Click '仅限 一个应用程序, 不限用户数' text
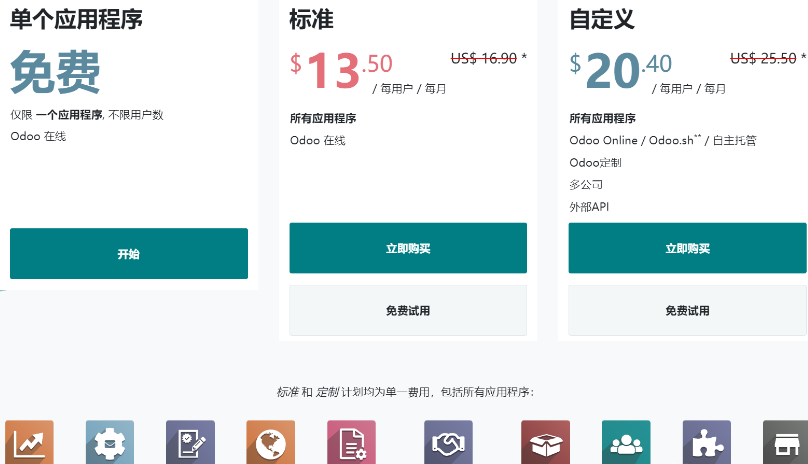The image size is (808, 464). point(87,114)
